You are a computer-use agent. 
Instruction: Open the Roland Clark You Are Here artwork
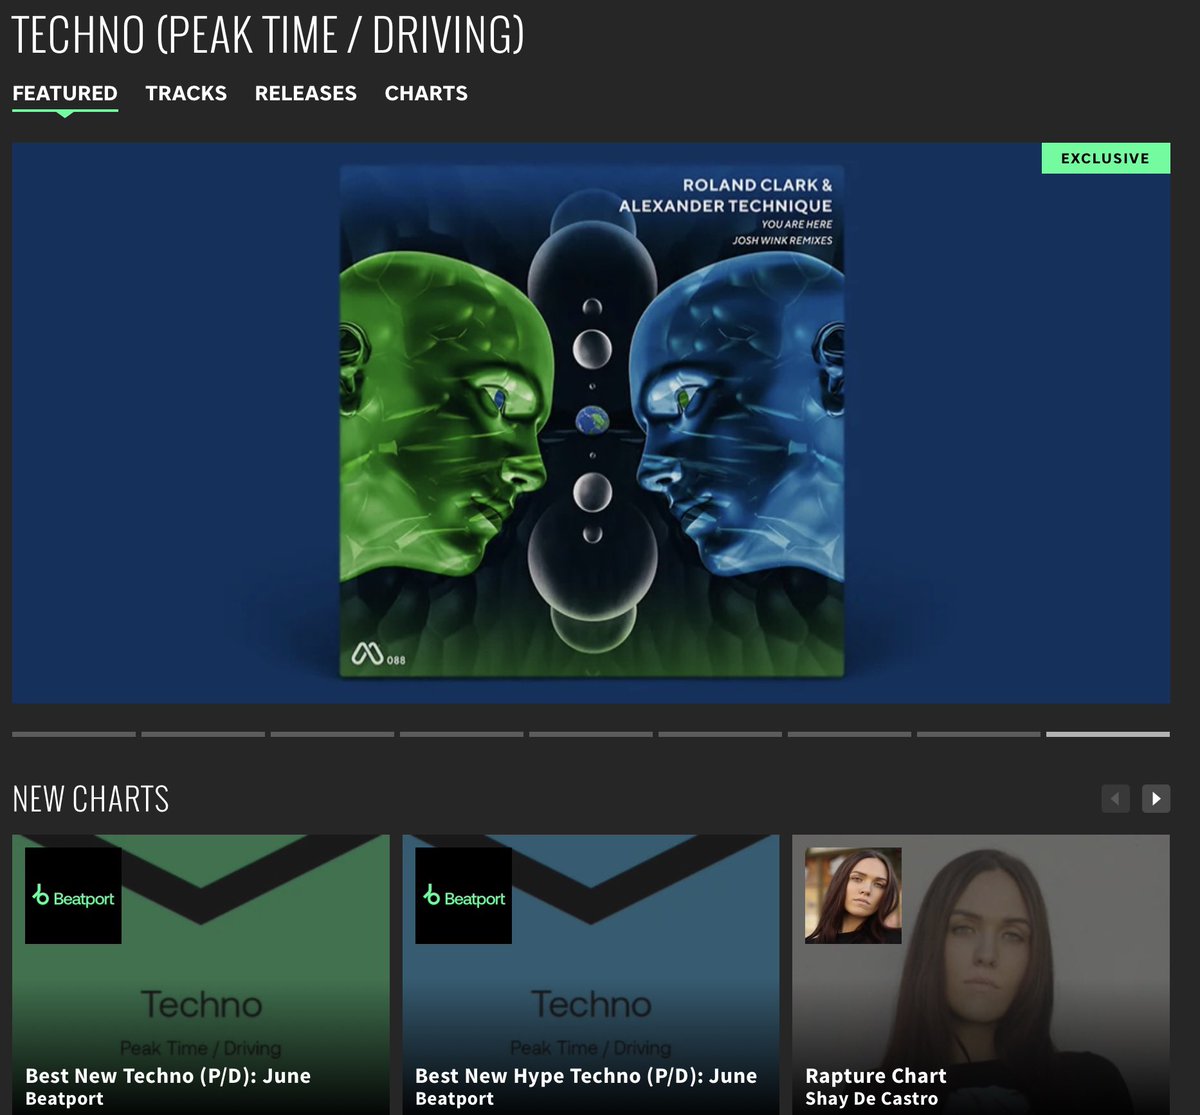[x=591, y=421]
